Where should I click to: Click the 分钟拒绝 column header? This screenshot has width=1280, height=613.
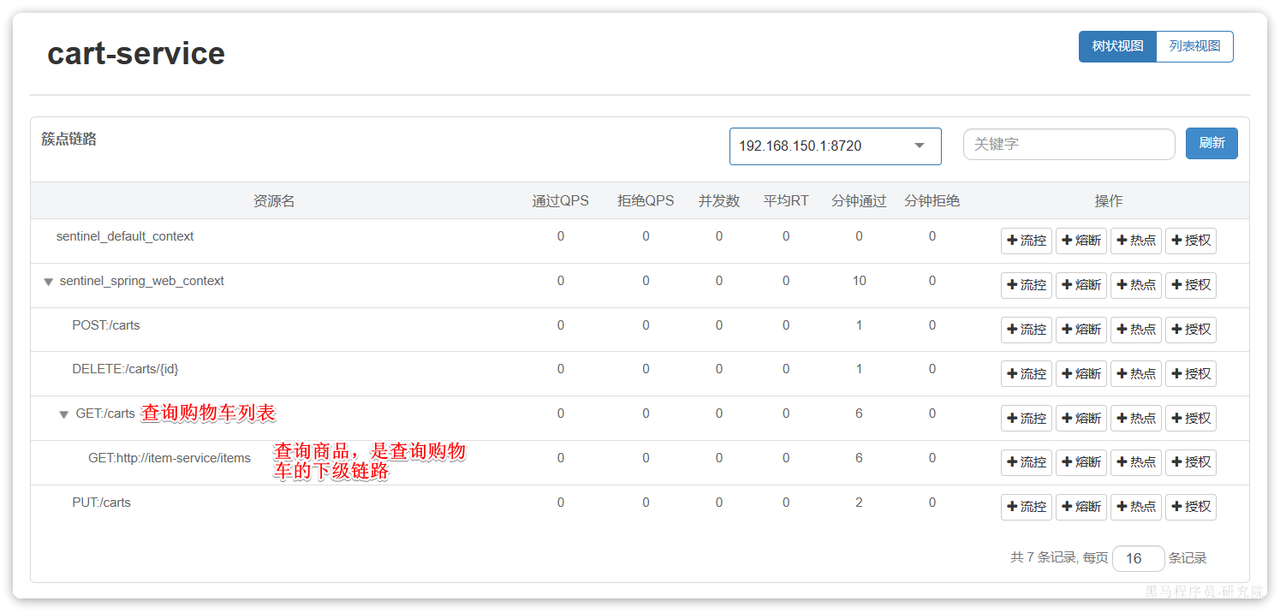pos(932,201)
